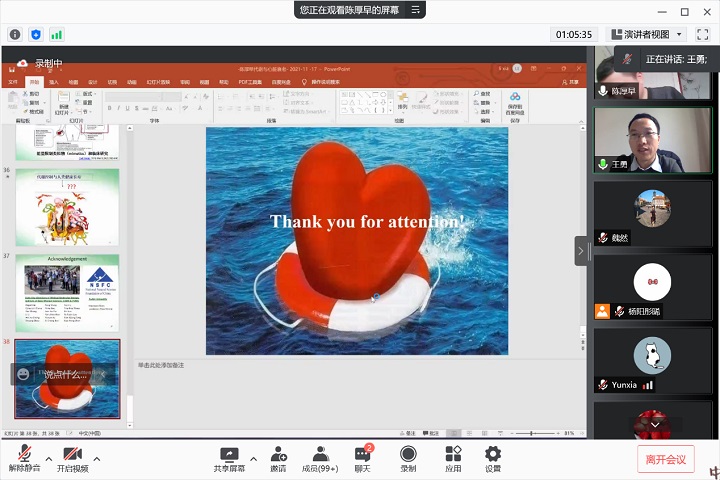The height and width of the screenshot is (480, 720).
Task: Click the blue security shield icon
Action: pyautogui.click(x=36, y=34)
